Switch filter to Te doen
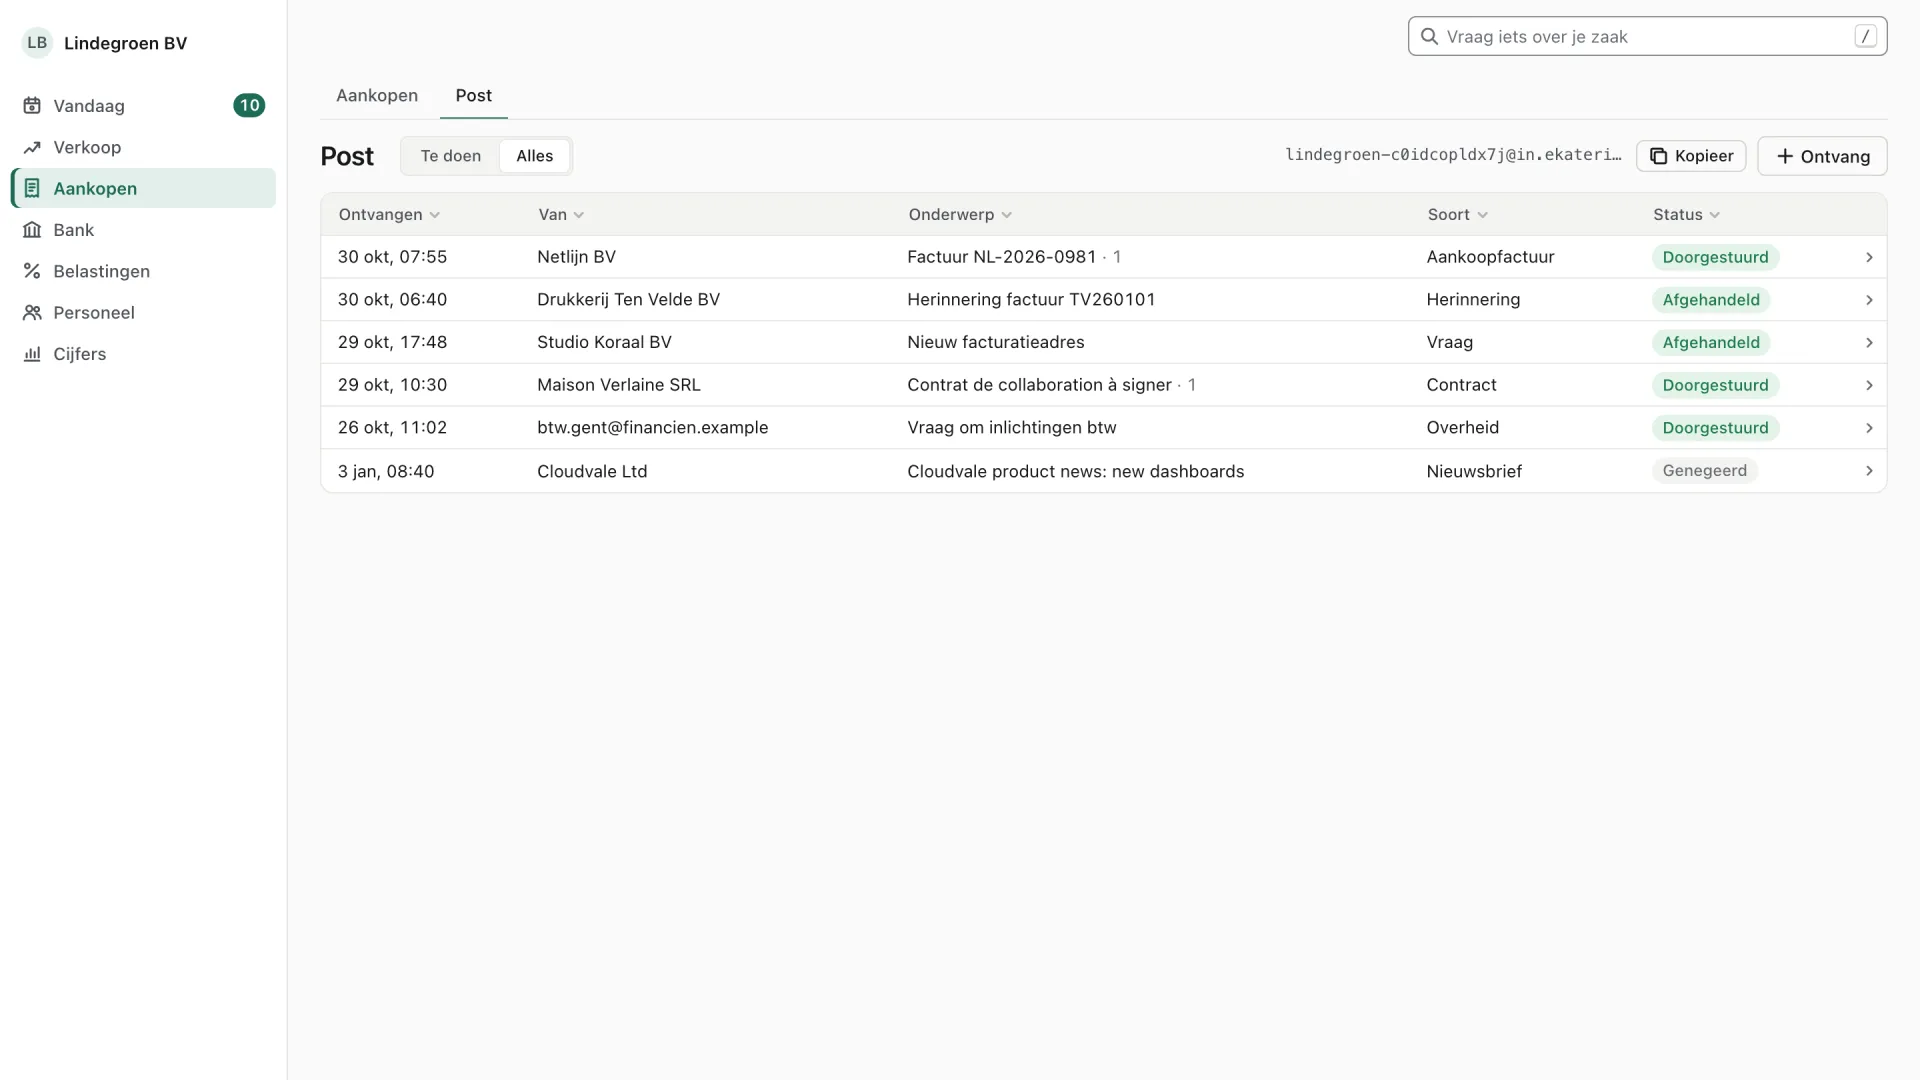Image resolution: width=1920 pixels, height=1080 pixels. pyautogui.click(x=451, y=156)
